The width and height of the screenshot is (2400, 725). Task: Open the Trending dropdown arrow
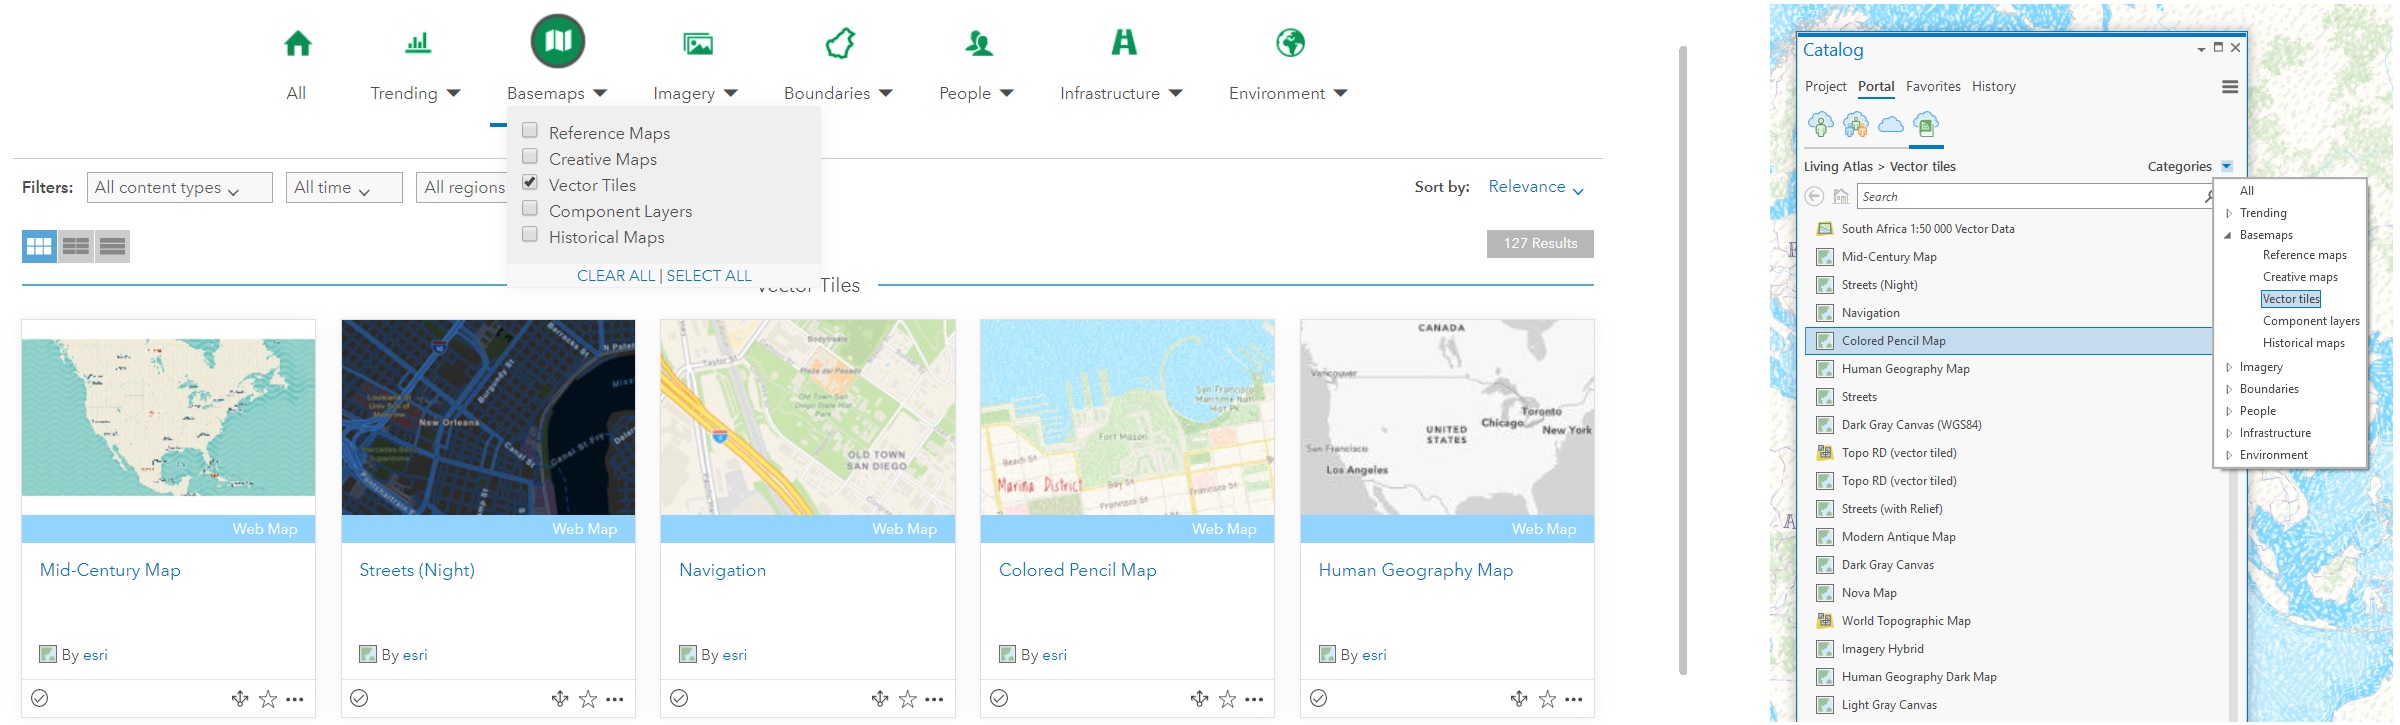click(x=453, y=93)
